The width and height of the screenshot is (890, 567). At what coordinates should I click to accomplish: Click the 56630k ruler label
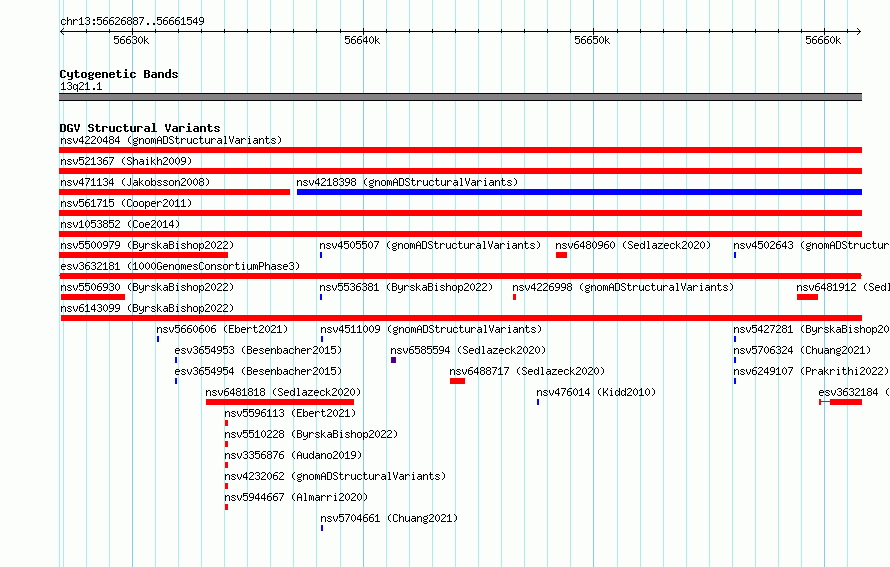tap(131, 40)
